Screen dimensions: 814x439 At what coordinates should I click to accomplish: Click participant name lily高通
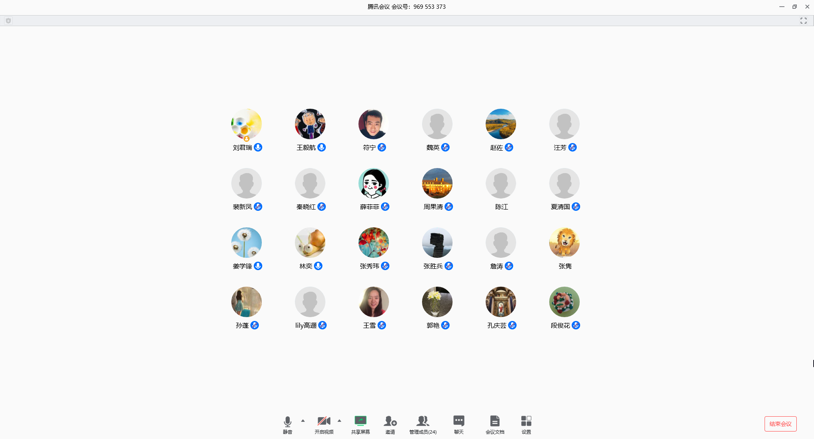[x=306, y=326]
